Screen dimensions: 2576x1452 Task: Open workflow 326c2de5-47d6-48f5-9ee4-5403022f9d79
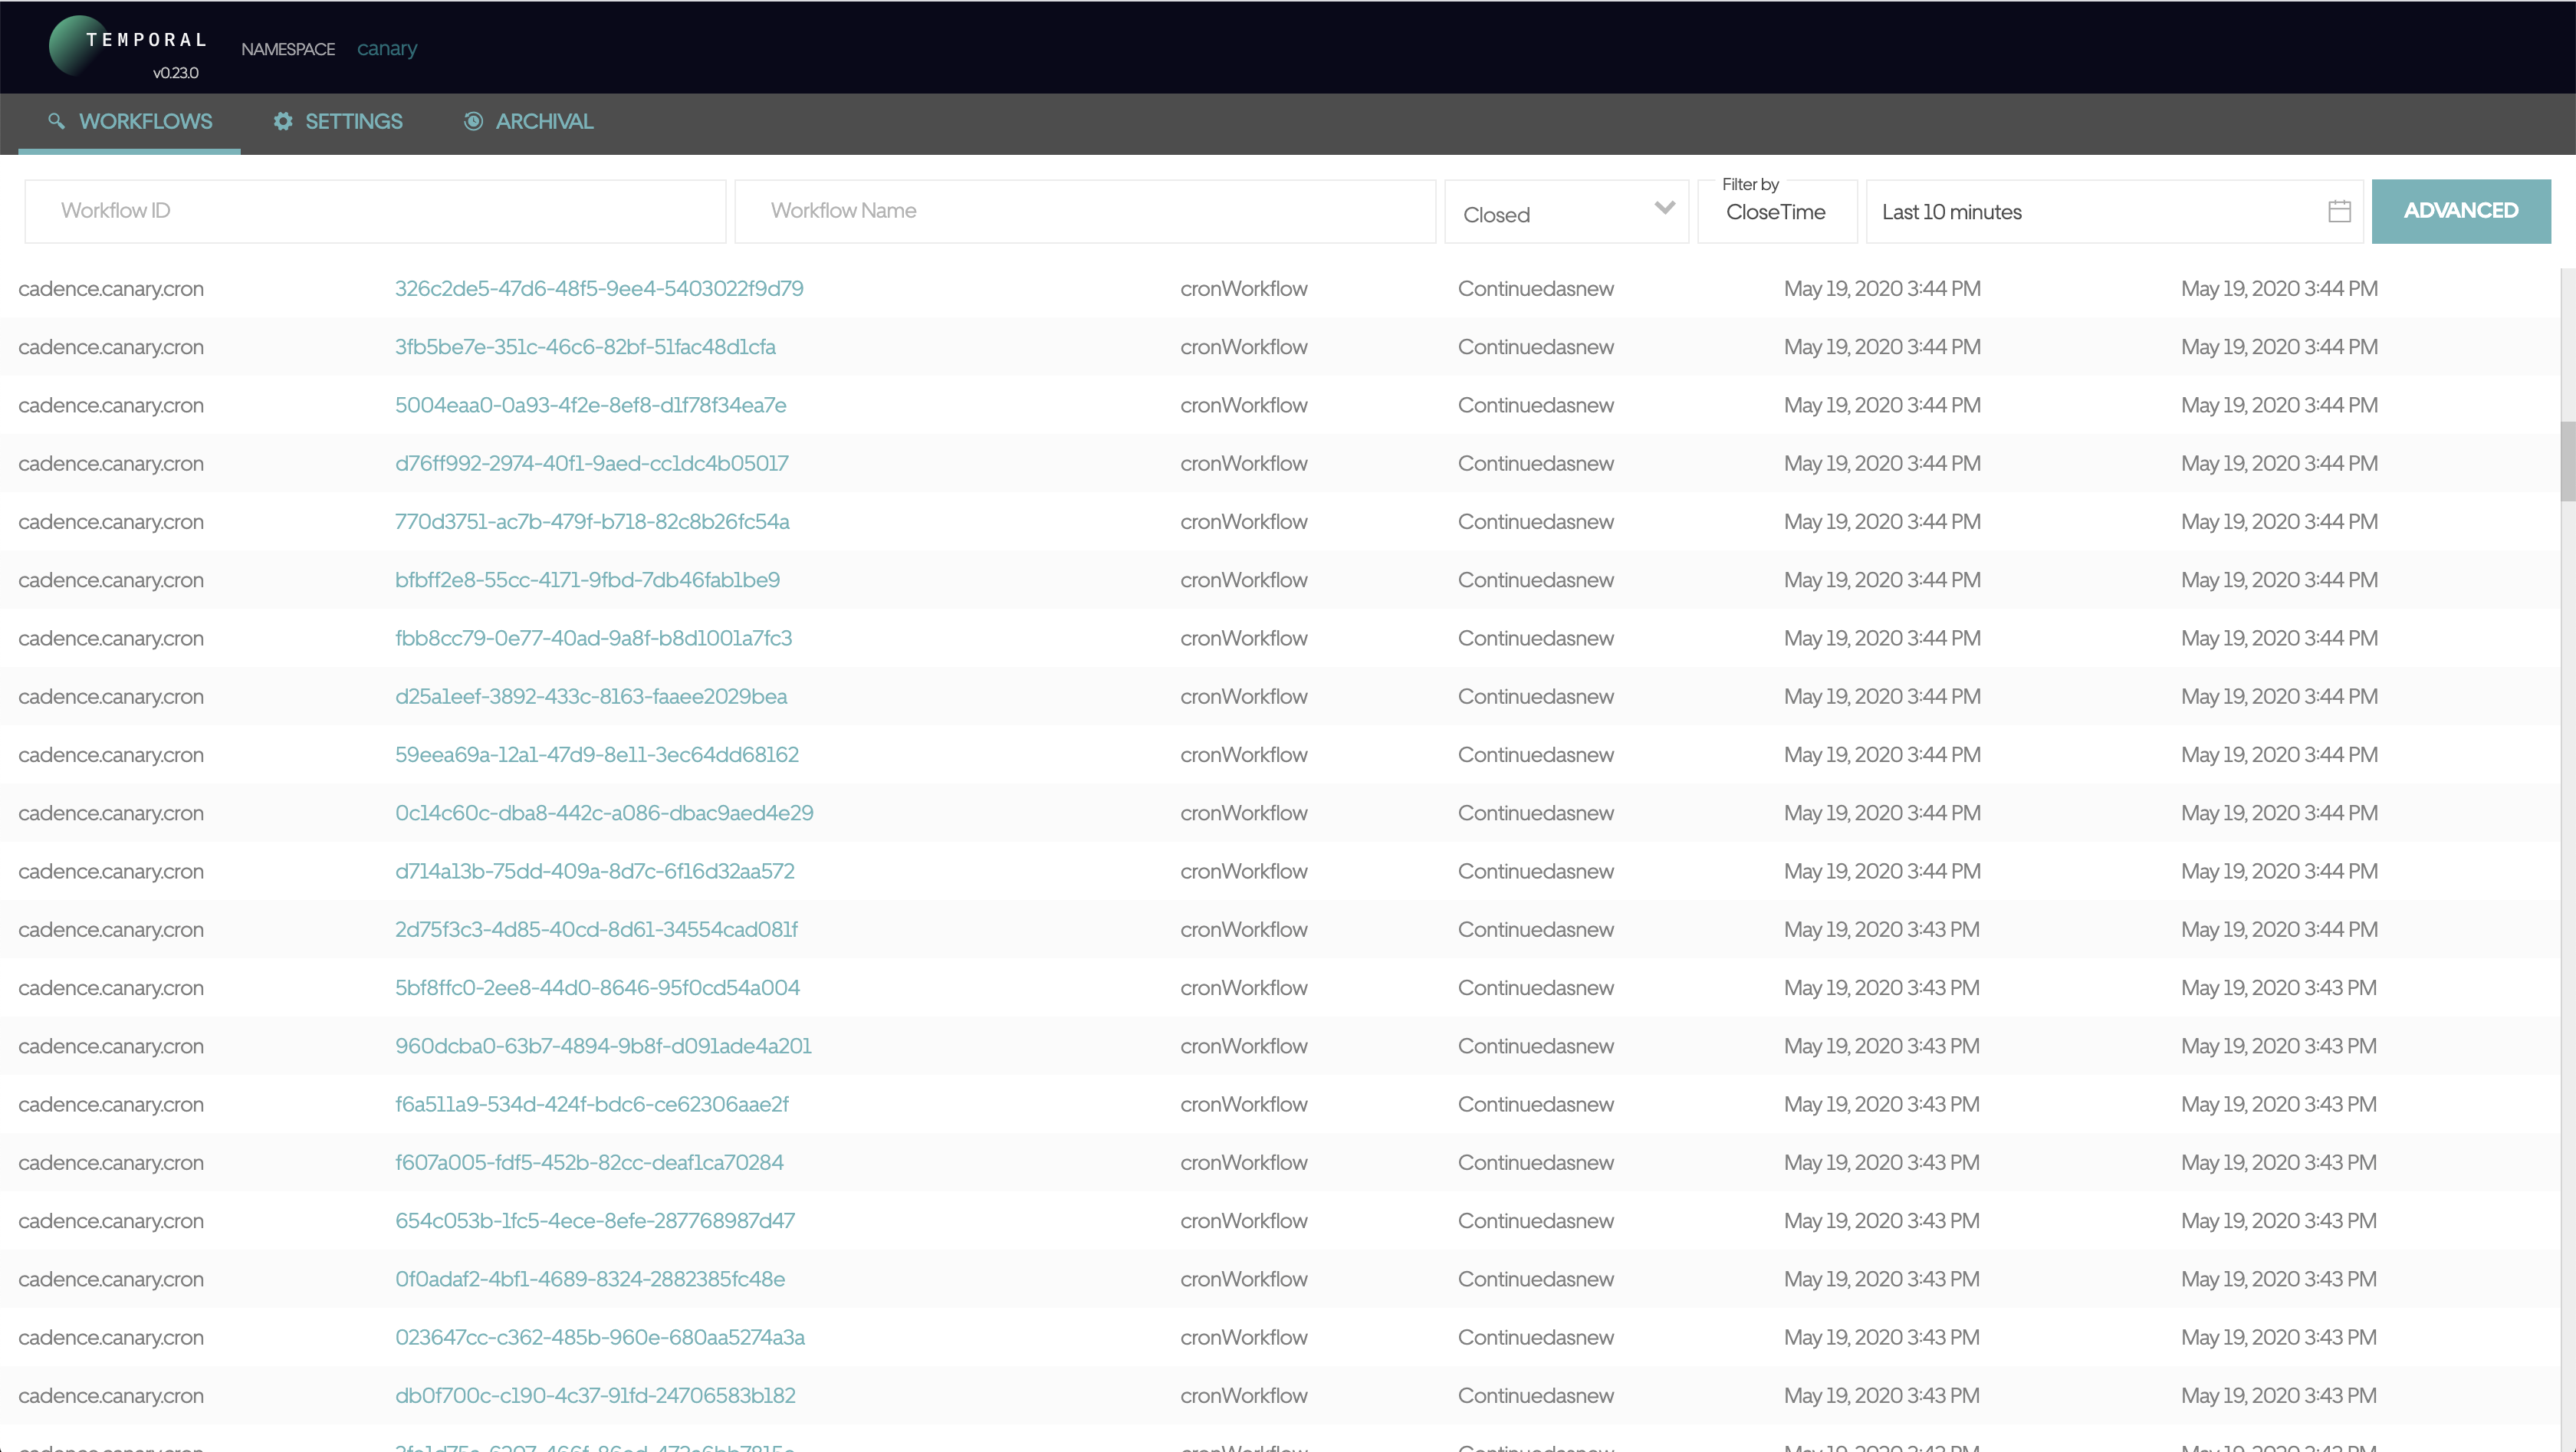[598, 288]
